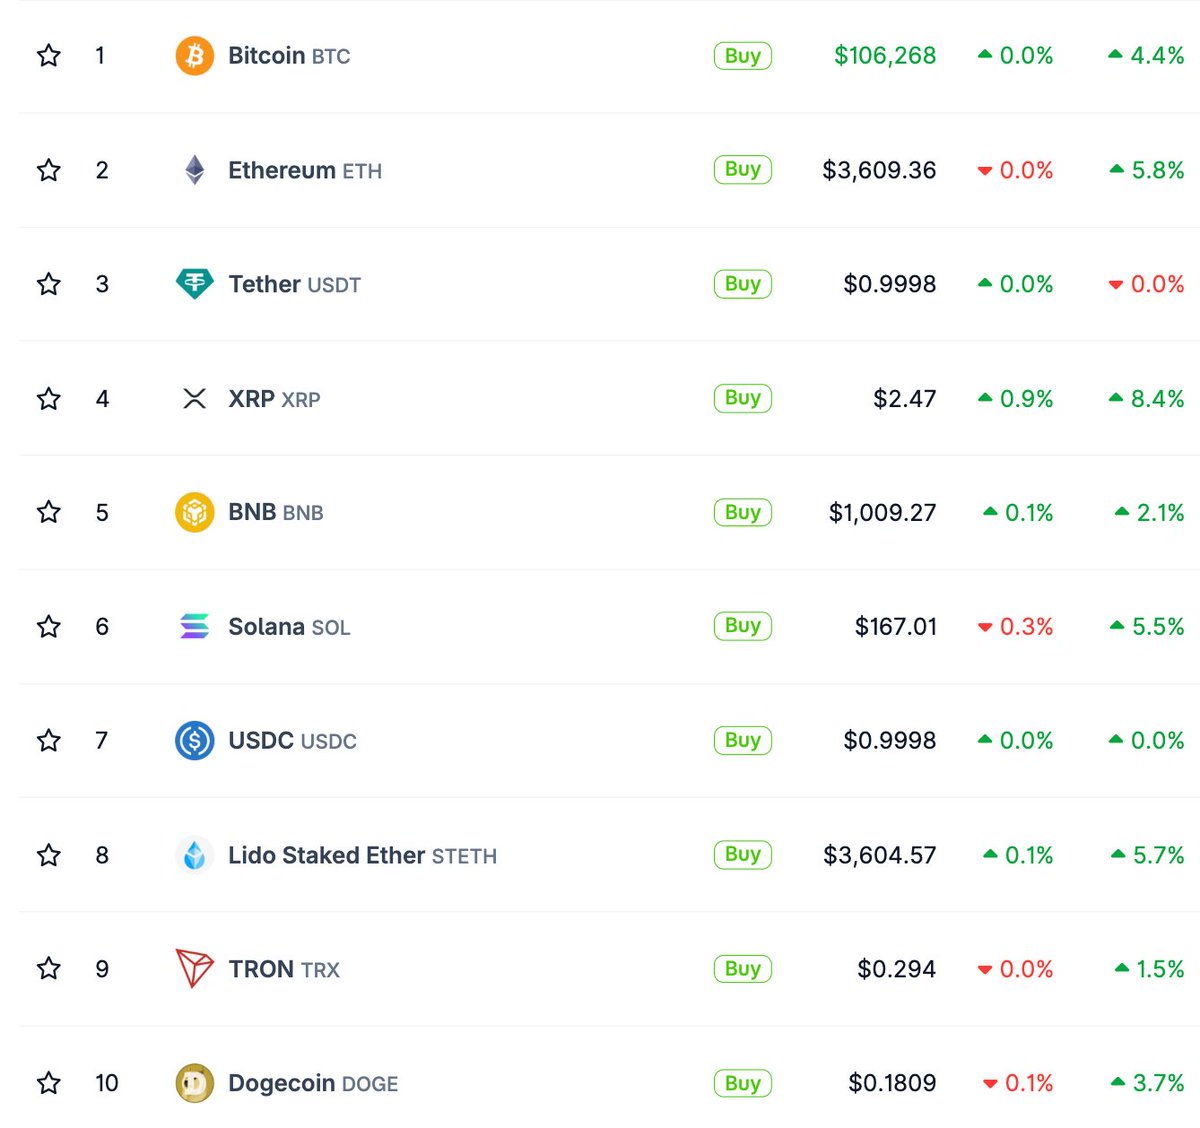The width and height of the screenshot is (1200, 1128).
Task: Click the Solana logo icon
Action: [194, 627]
